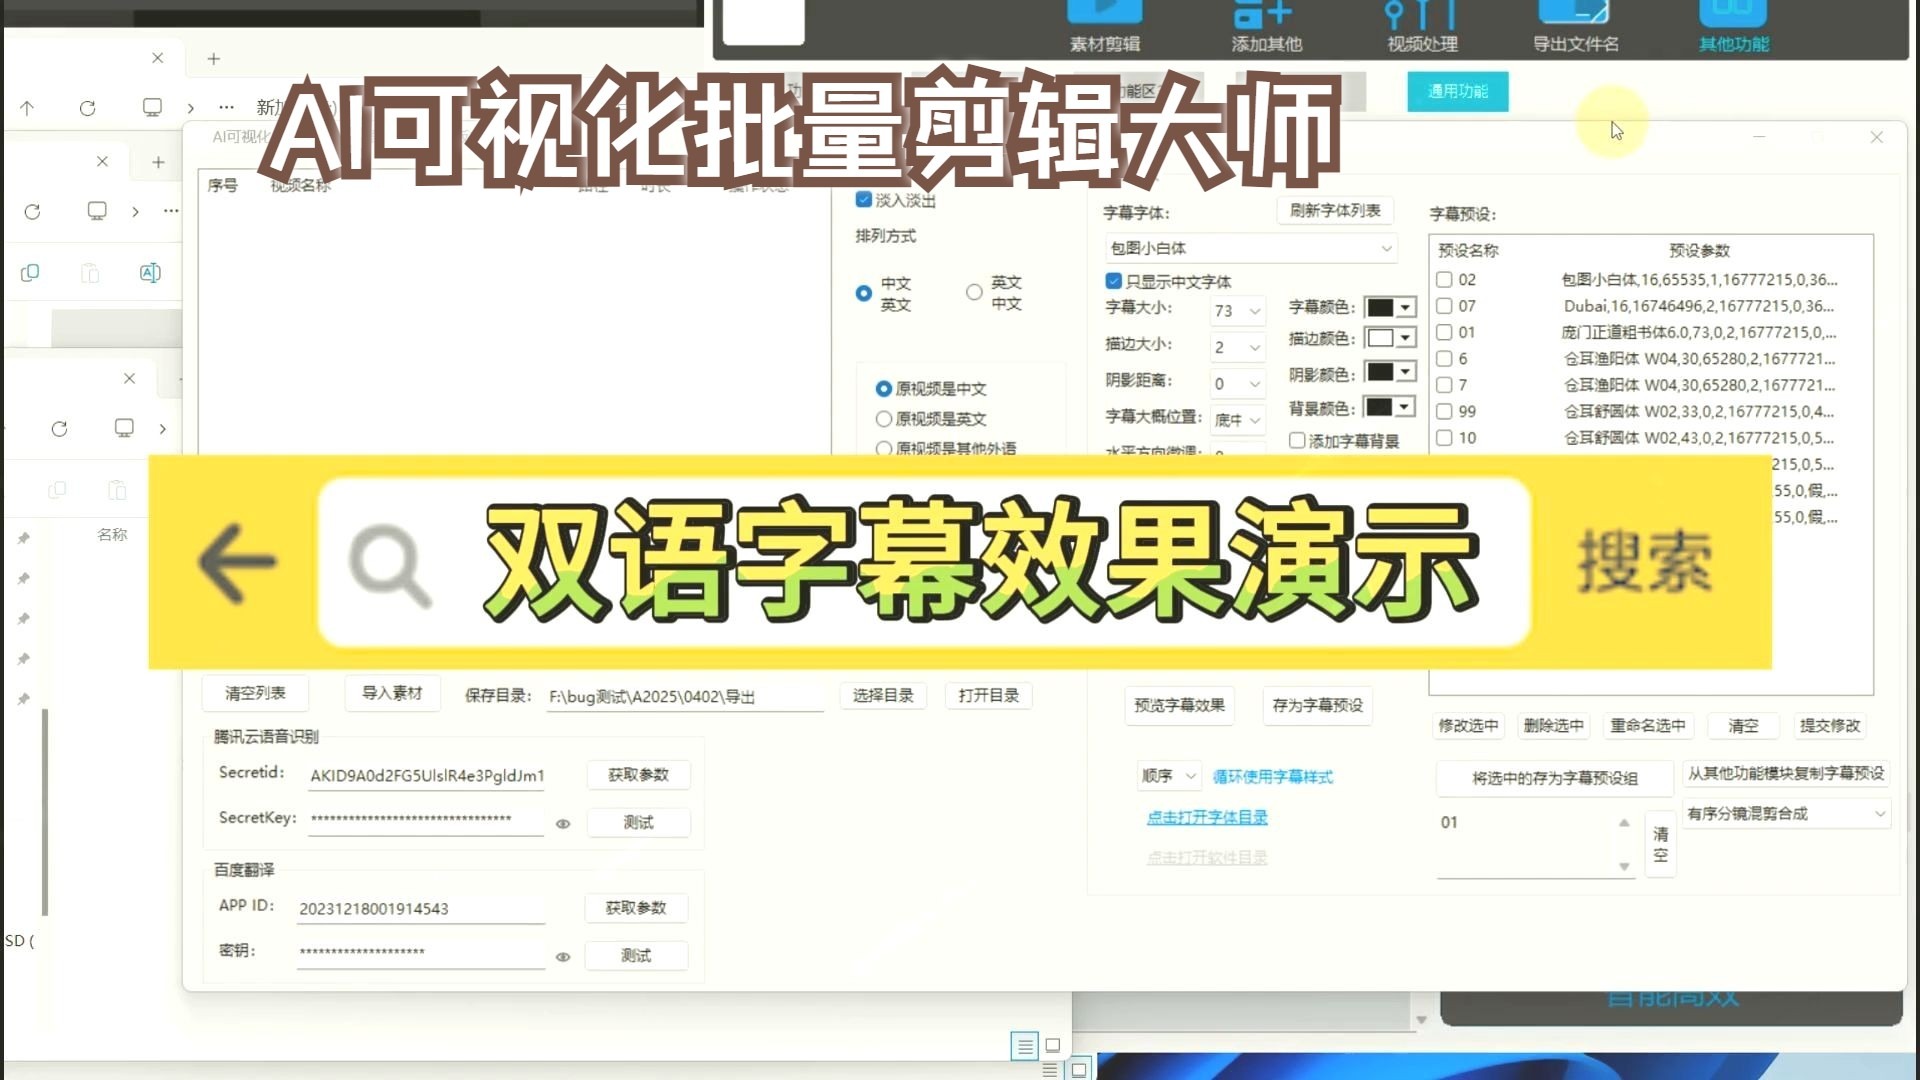Click the 序号 column header
The height and width of the screenshot is (1080, 1920).
coord(223,186)
